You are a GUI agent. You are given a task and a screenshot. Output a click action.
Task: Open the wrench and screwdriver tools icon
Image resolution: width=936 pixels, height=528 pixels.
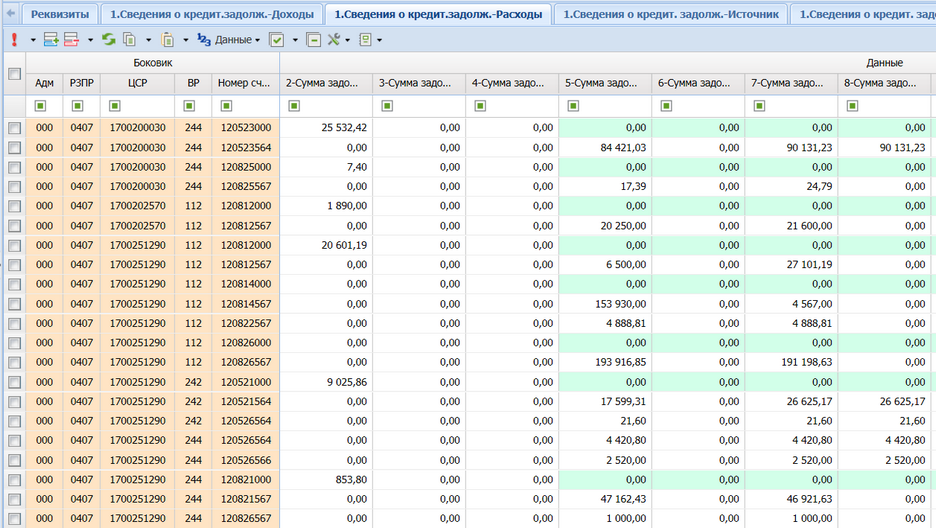334,40
